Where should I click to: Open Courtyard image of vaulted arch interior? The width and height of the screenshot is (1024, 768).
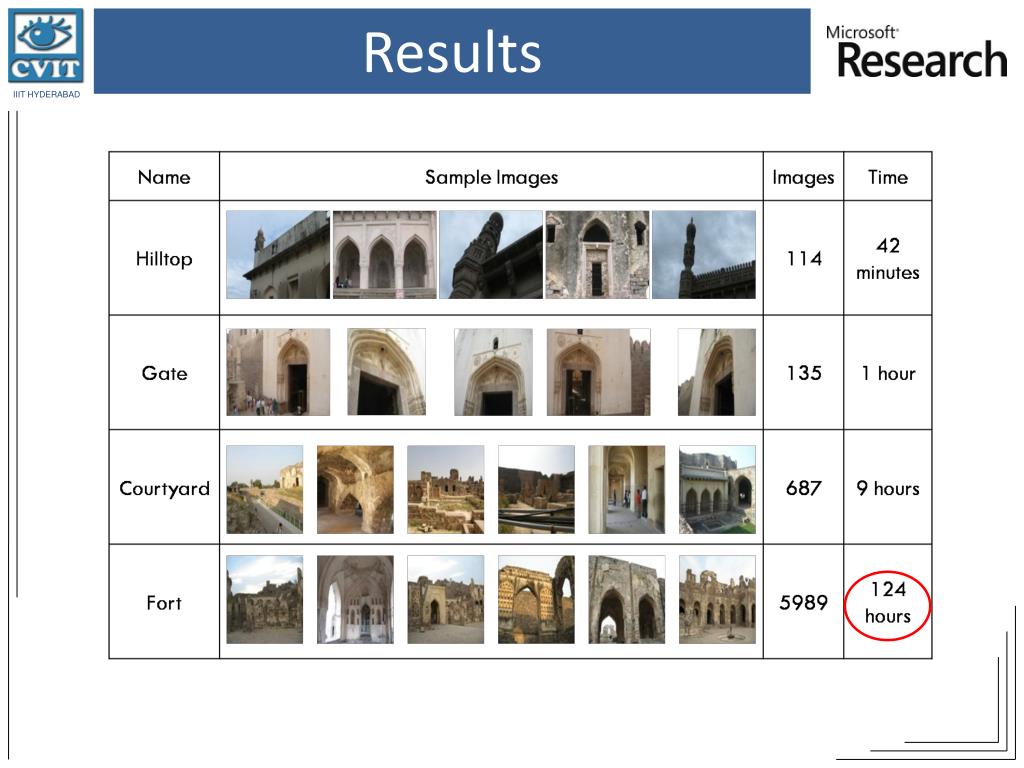pyautogui.click(x=355, y=490)
